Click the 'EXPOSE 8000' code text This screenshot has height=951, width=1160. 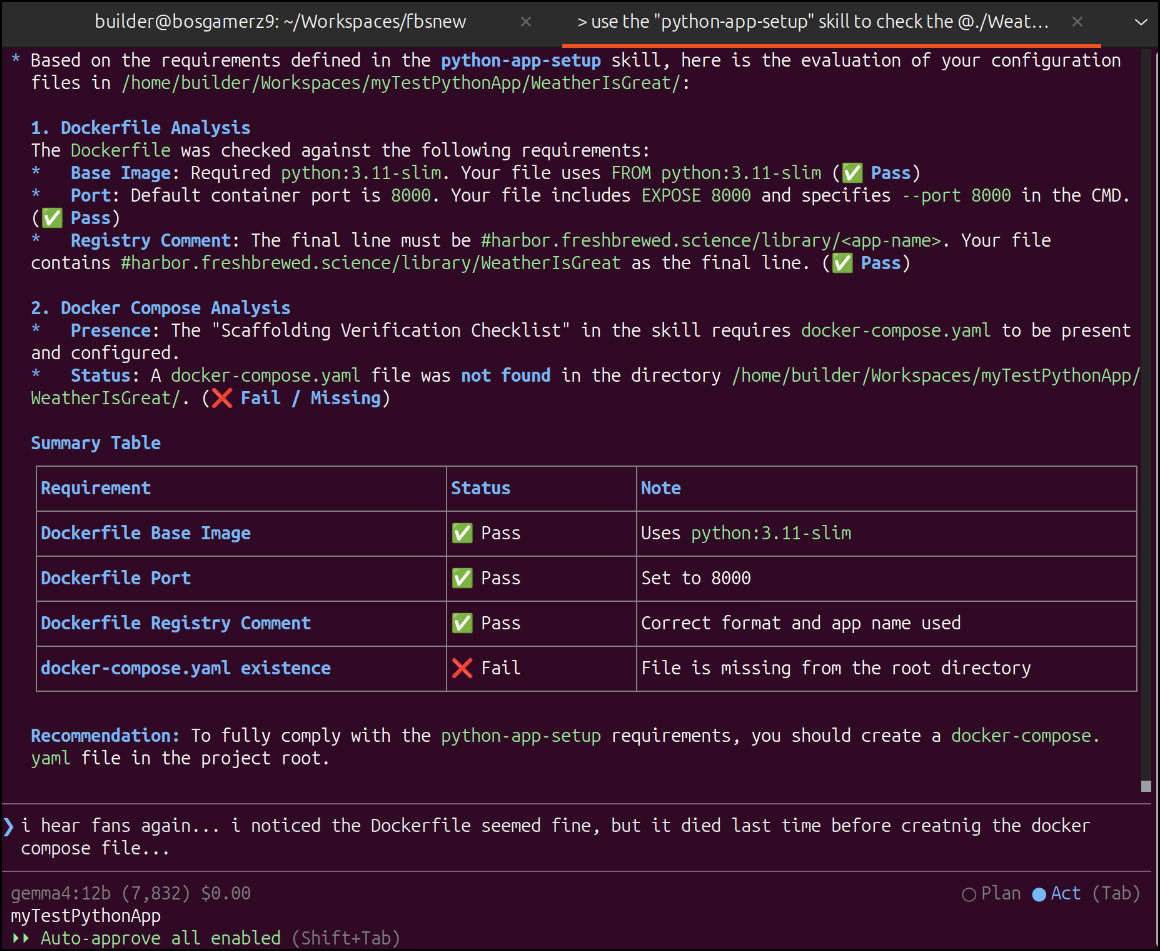tap(695, 195)
